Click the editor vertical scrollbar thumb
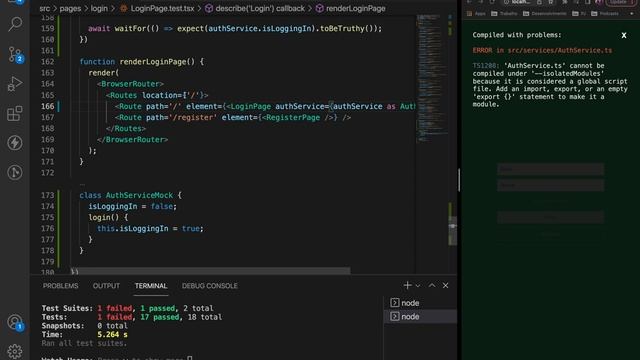The width and height of the screenshot is (640, 360). [452, 231]
